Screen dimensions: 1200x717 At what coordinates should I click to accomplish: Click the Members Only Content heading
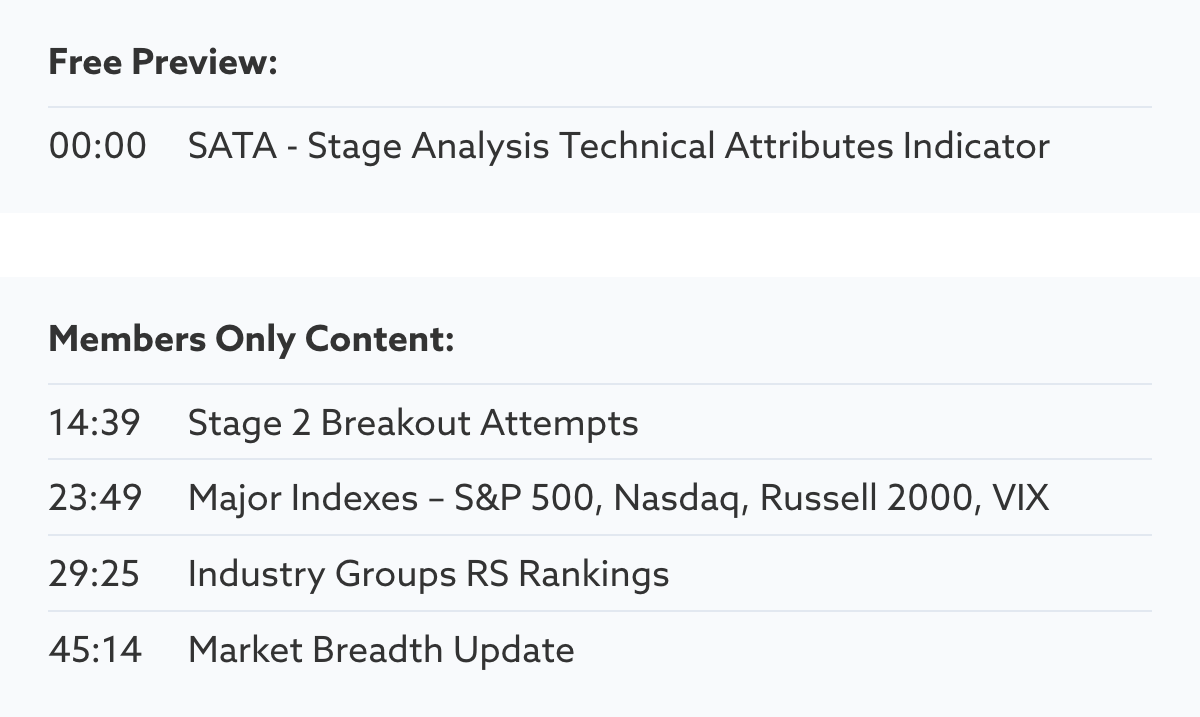[251, 339]
